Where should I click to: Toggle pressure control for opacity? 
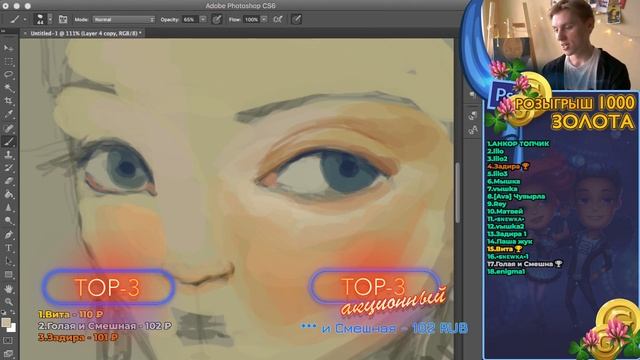click(217, 19)
